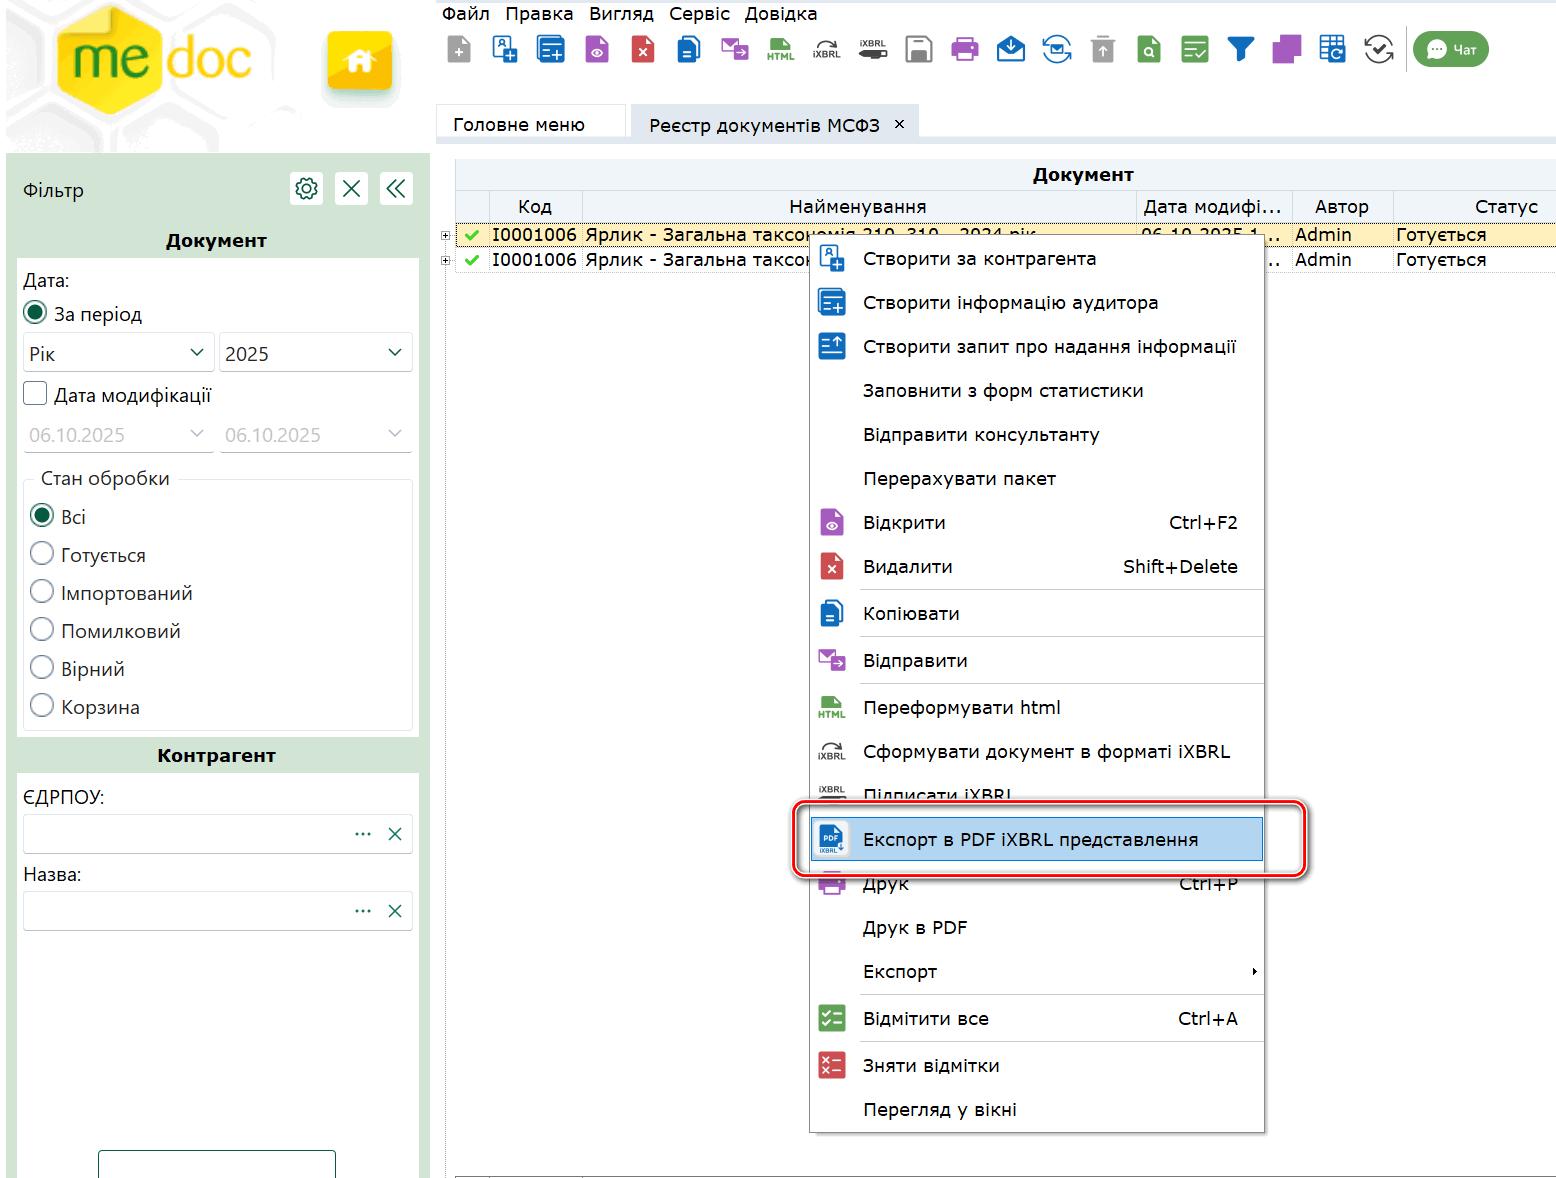Expand the second I0001006 row tree node

[x=446, y=260]
